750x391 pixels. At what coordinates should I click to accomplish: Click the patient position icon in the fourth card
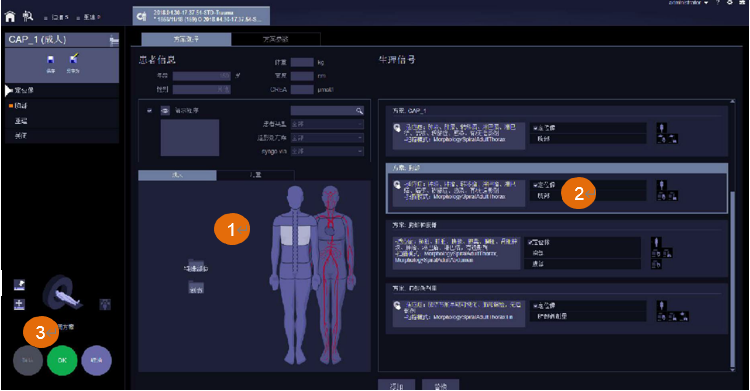[x=662, y=305]
